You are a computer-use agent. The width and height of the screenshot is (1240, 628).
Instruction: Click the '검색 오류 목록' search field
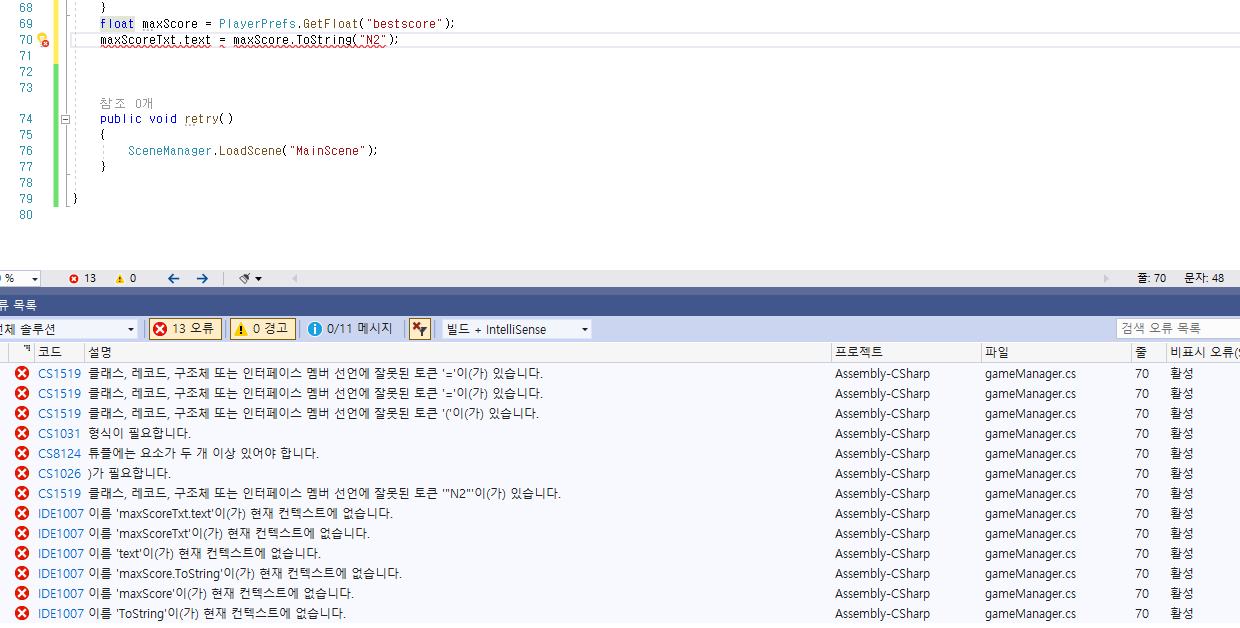click(1178, 328)
